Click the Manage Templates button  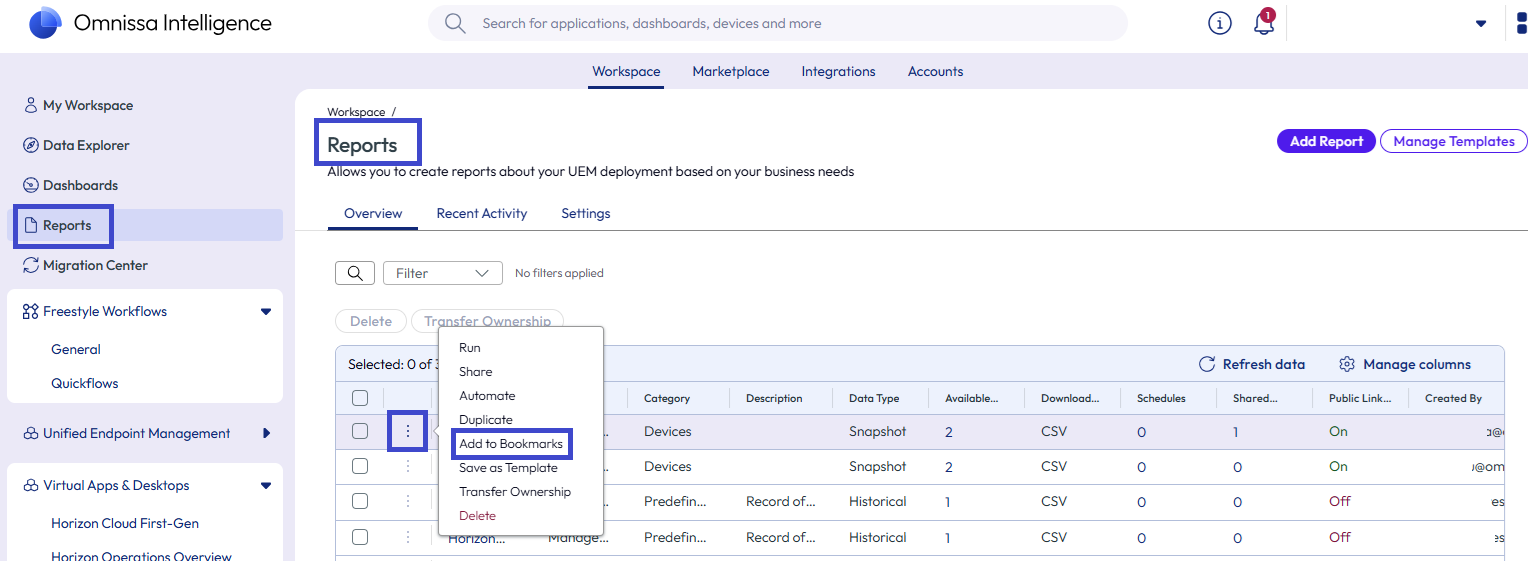1454,141
